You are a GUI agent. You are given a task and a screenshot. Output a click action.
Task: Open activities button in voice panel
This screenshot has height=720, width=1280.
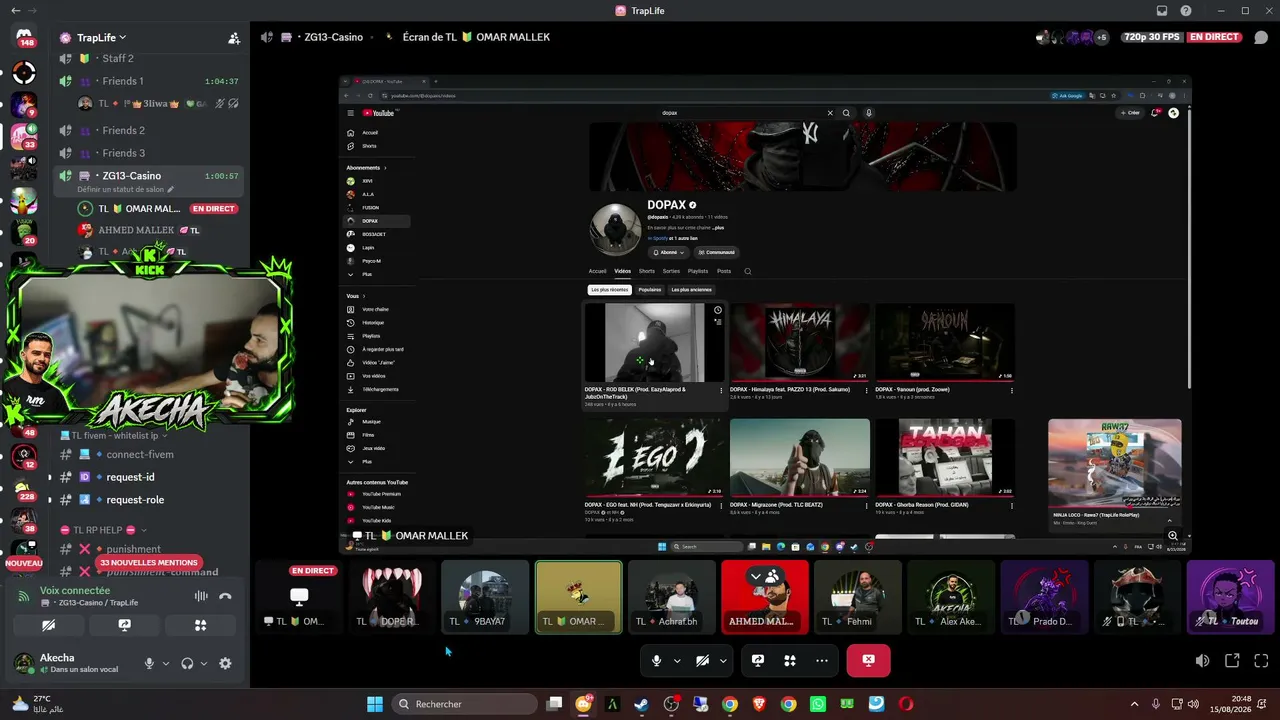point(200,625)
